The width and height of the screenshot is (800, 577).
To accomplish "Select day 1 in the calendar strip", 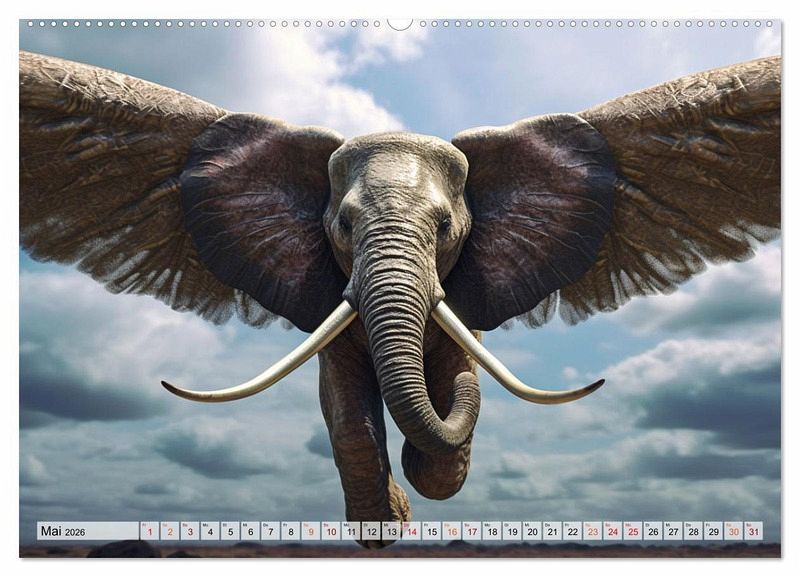I will tap(149, 531).
